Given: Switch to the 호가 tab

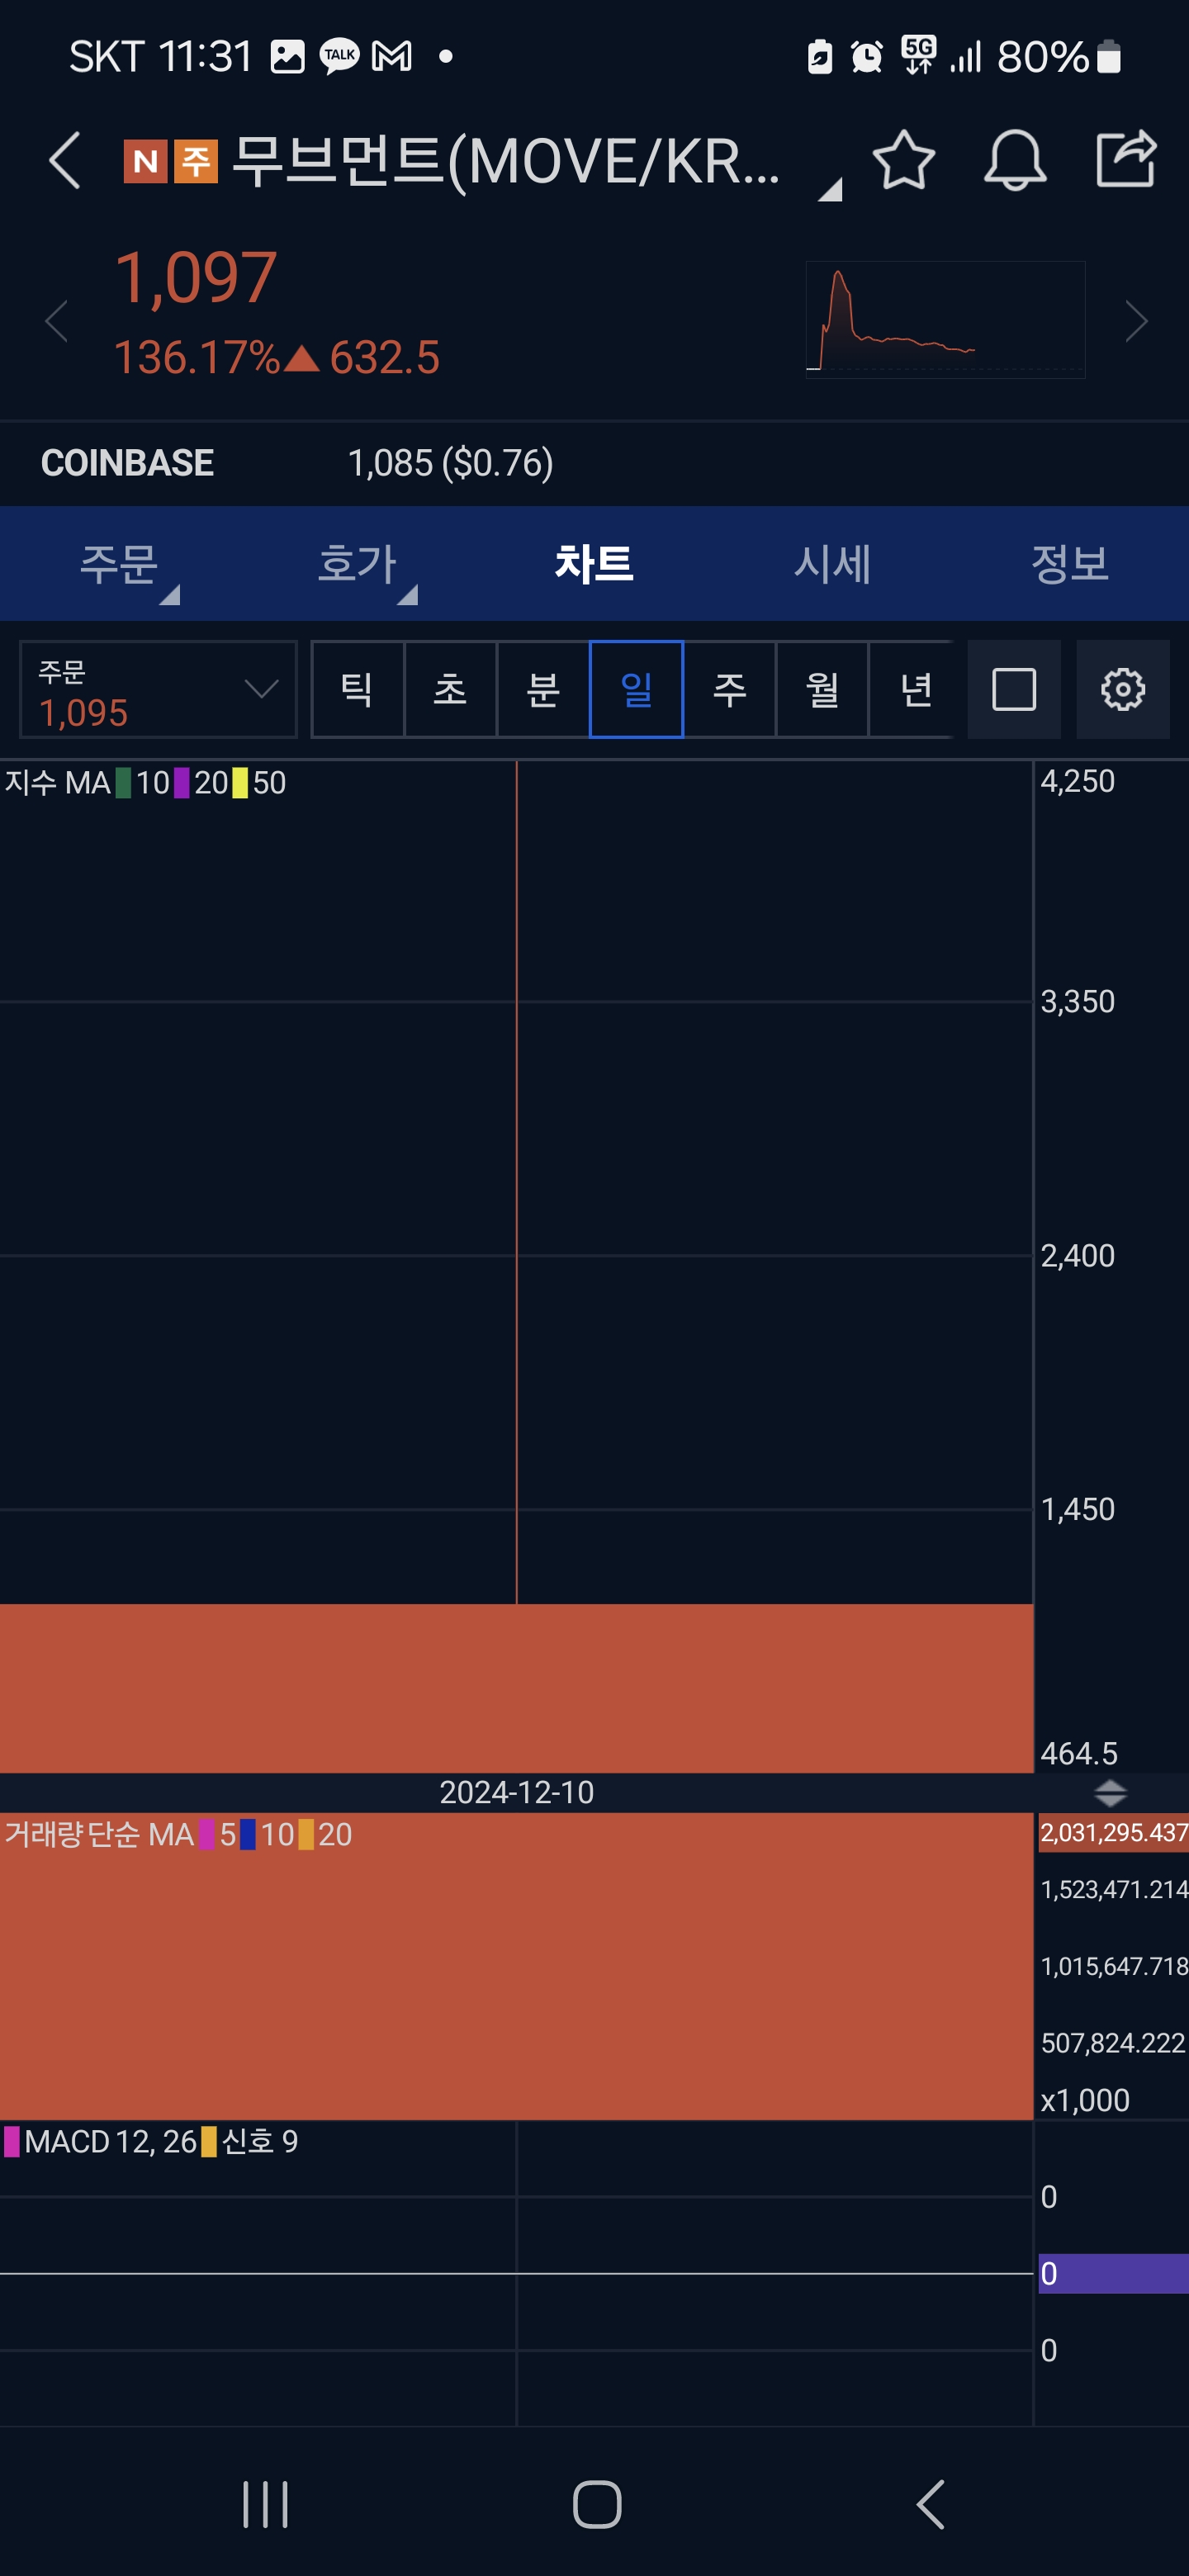Looking at the screenshot, I should [x=357, y=564].
